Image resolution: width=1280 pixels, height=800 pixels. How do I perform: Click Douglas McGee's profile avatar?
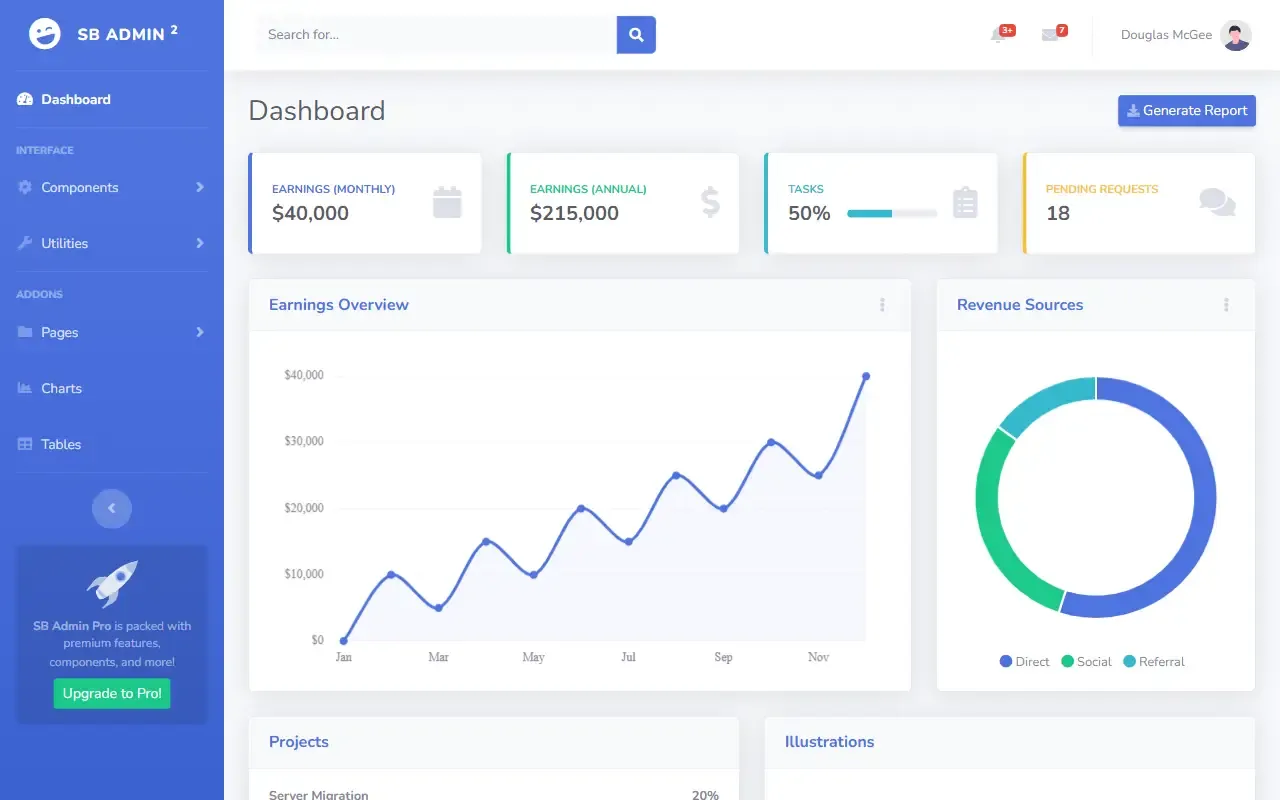(x=1236, y=35)
